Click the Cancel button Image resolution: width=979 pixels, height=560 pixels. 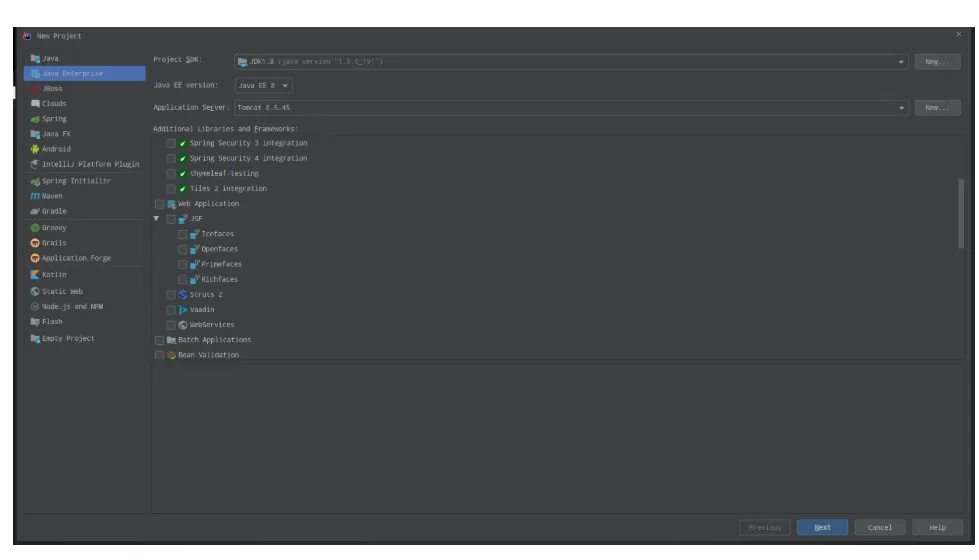880,528
